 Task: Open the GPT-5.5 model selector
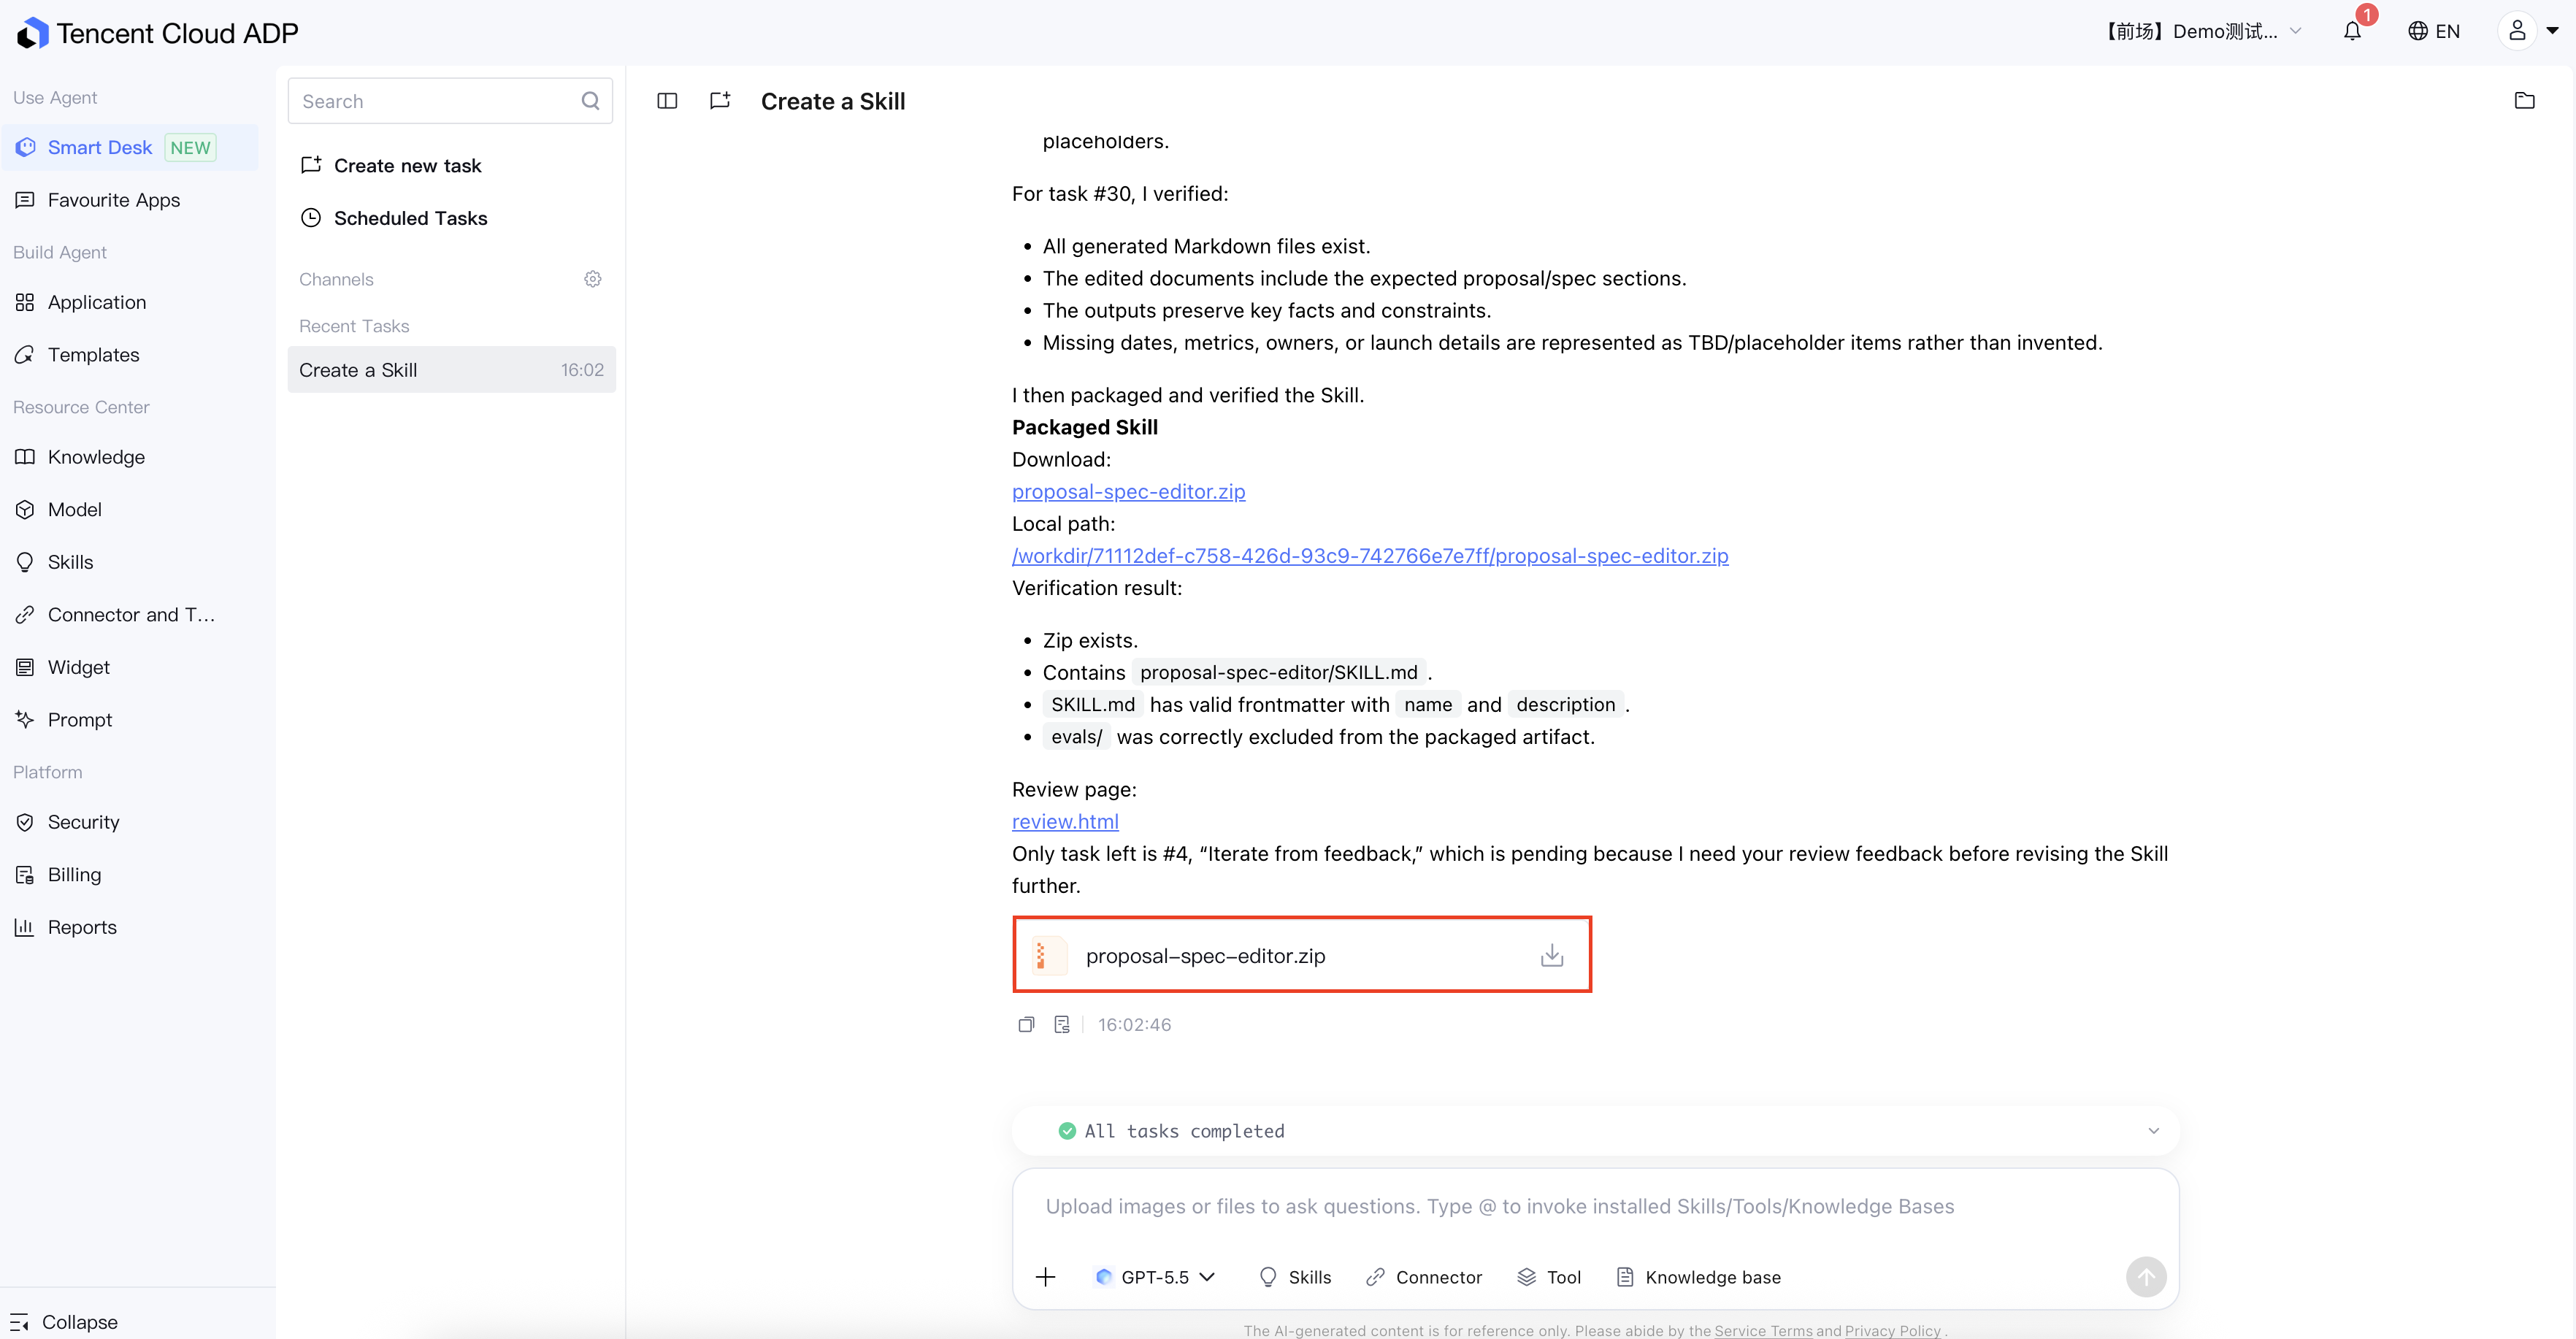pyautogui.click(x=1156, y=1277)
